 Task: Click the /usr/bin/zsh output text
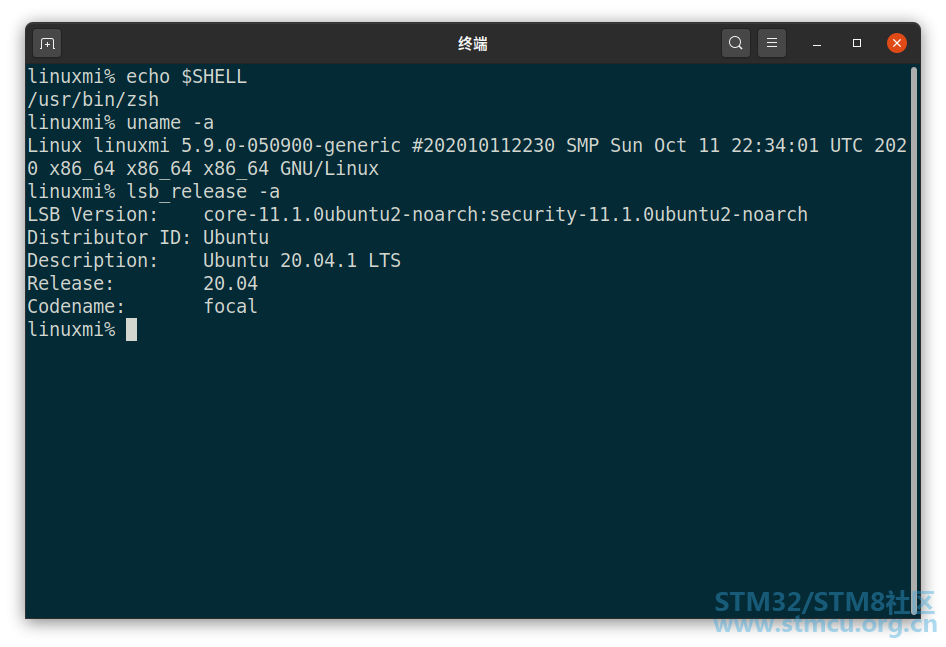94,100
